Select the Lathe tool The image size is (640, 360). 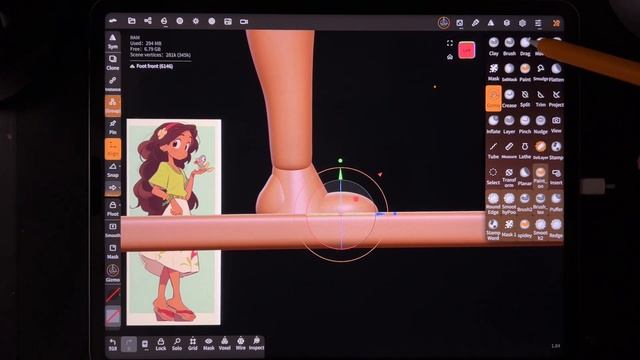(525, 150)
